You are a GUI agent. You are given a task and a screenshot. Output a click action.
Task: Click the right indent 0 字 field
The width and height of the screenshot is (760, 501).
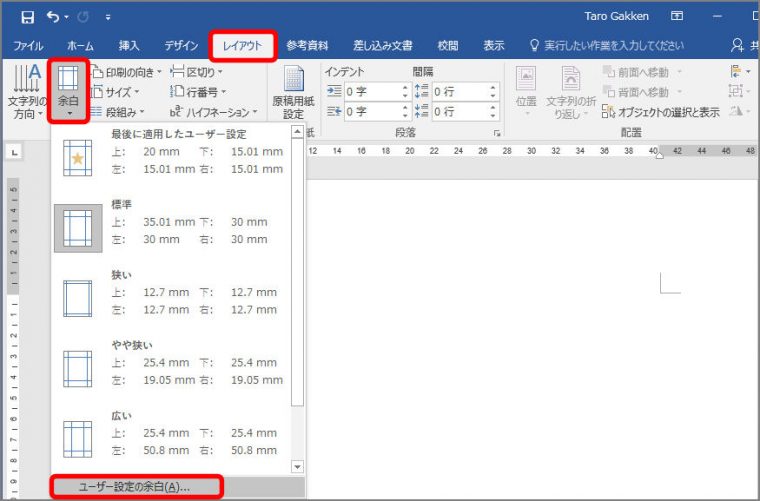(x=372, y=111)
